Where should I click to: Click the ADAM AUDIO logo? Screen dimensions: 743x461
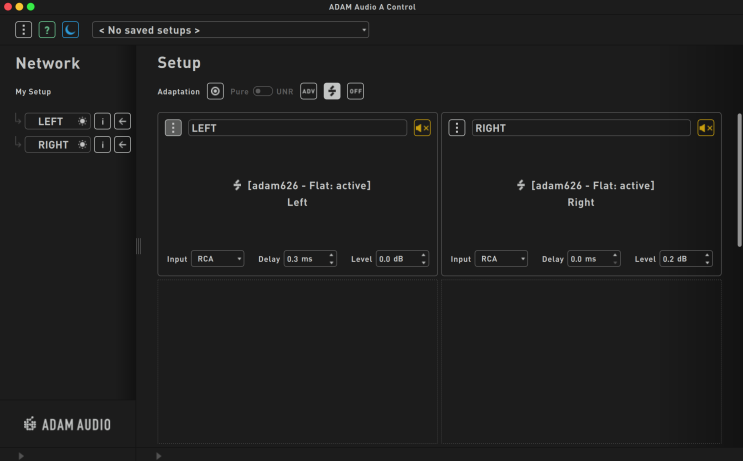click(67, 425)
